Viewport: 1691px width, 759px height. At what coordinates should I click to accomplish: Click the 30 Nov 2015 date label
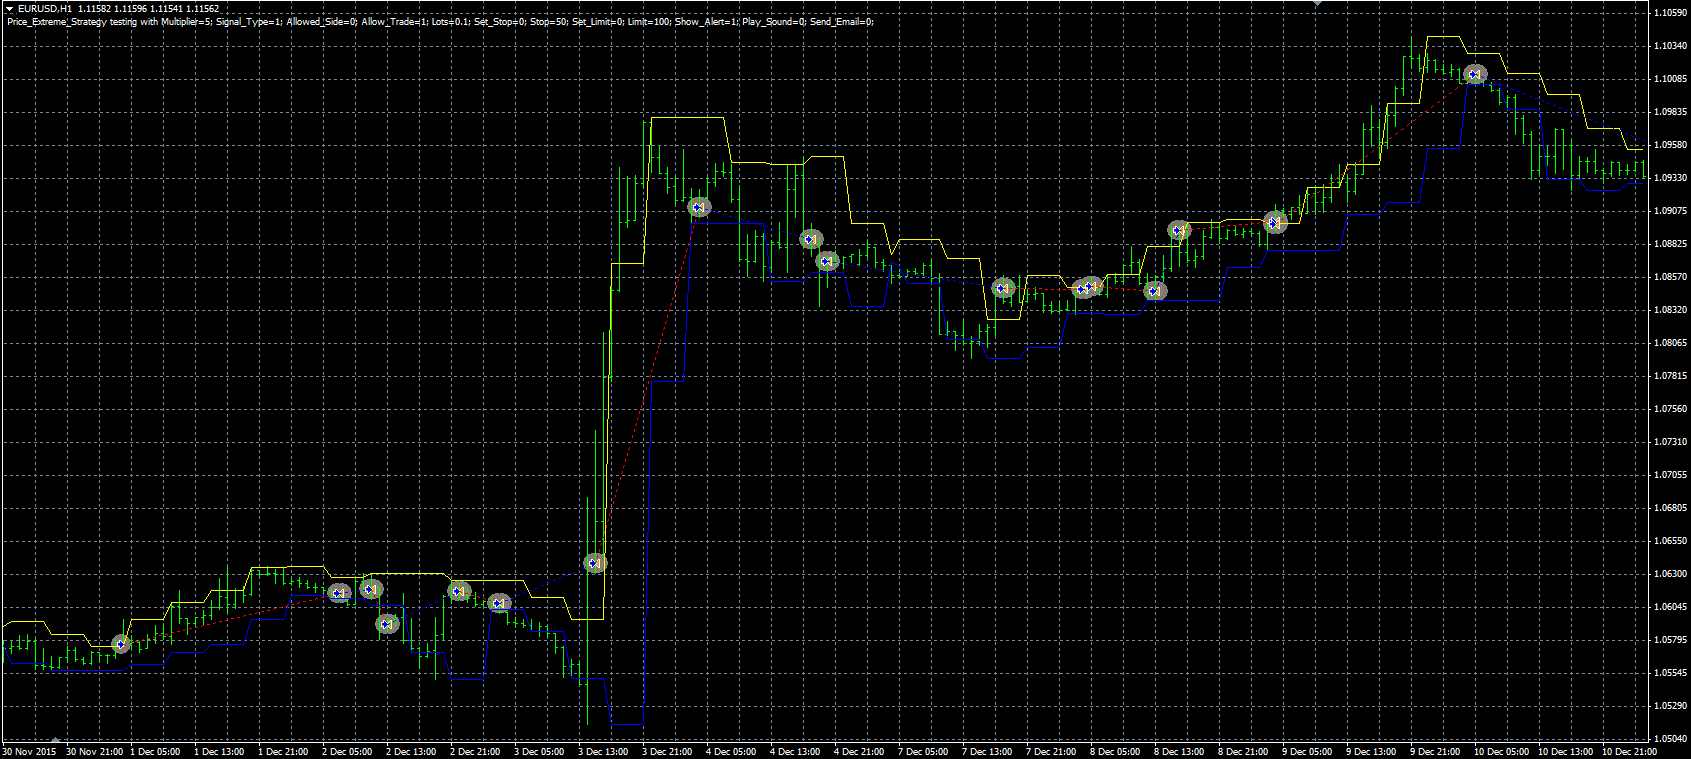[x=29, y=752]
